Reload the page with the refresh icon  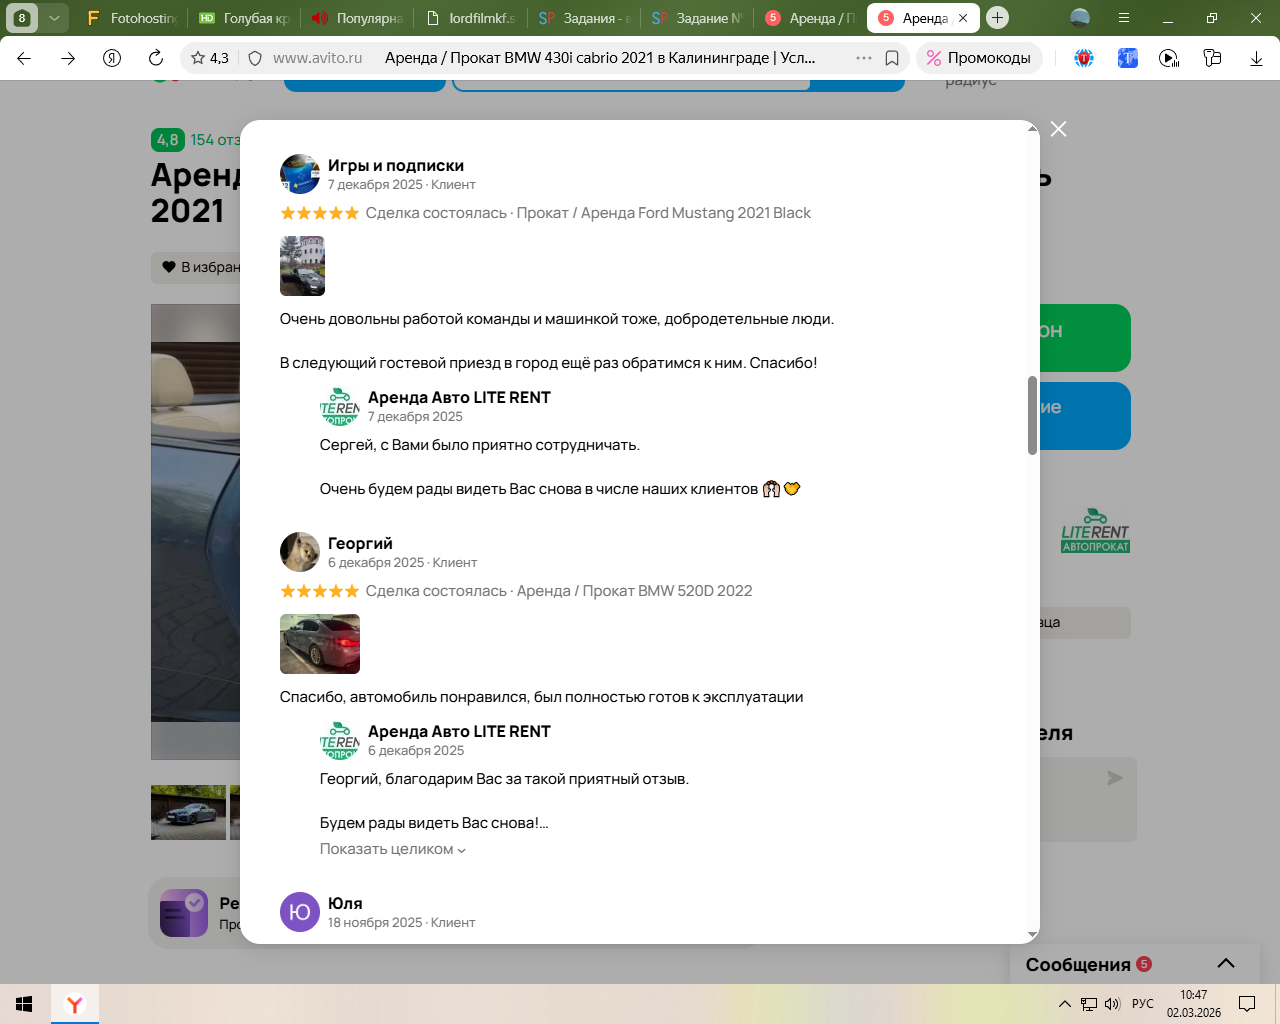pyautogui.click(x=155, y=58)
